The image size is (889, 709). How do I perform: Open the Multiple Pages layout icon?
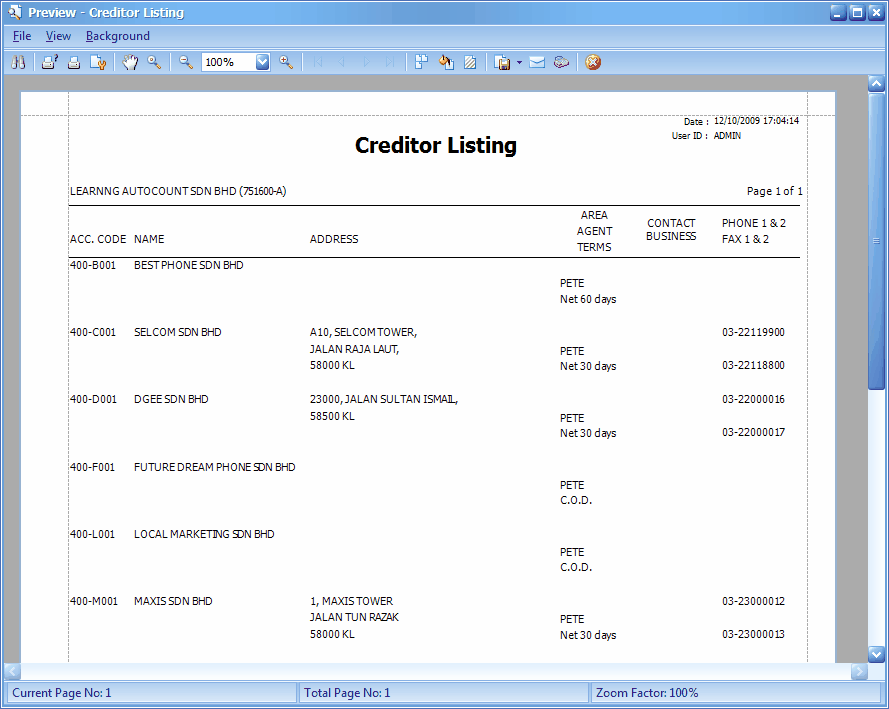tap(421, 62)
